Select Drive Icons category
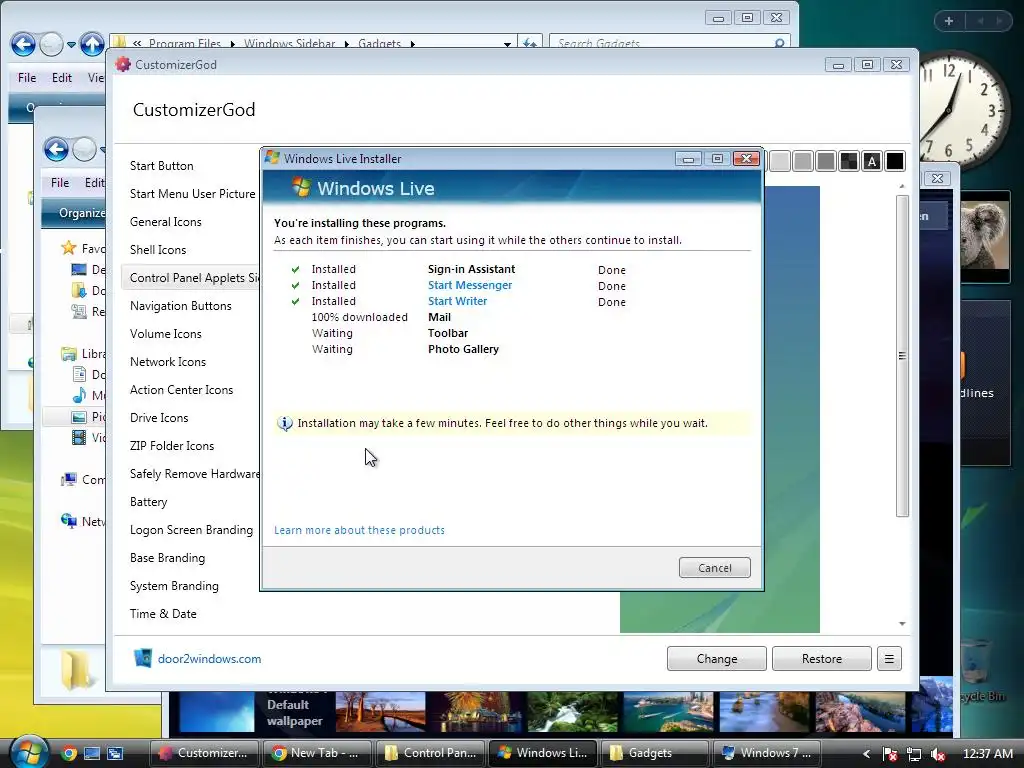The height and width of the screenshot is (768, 1024). coord(159,418)
